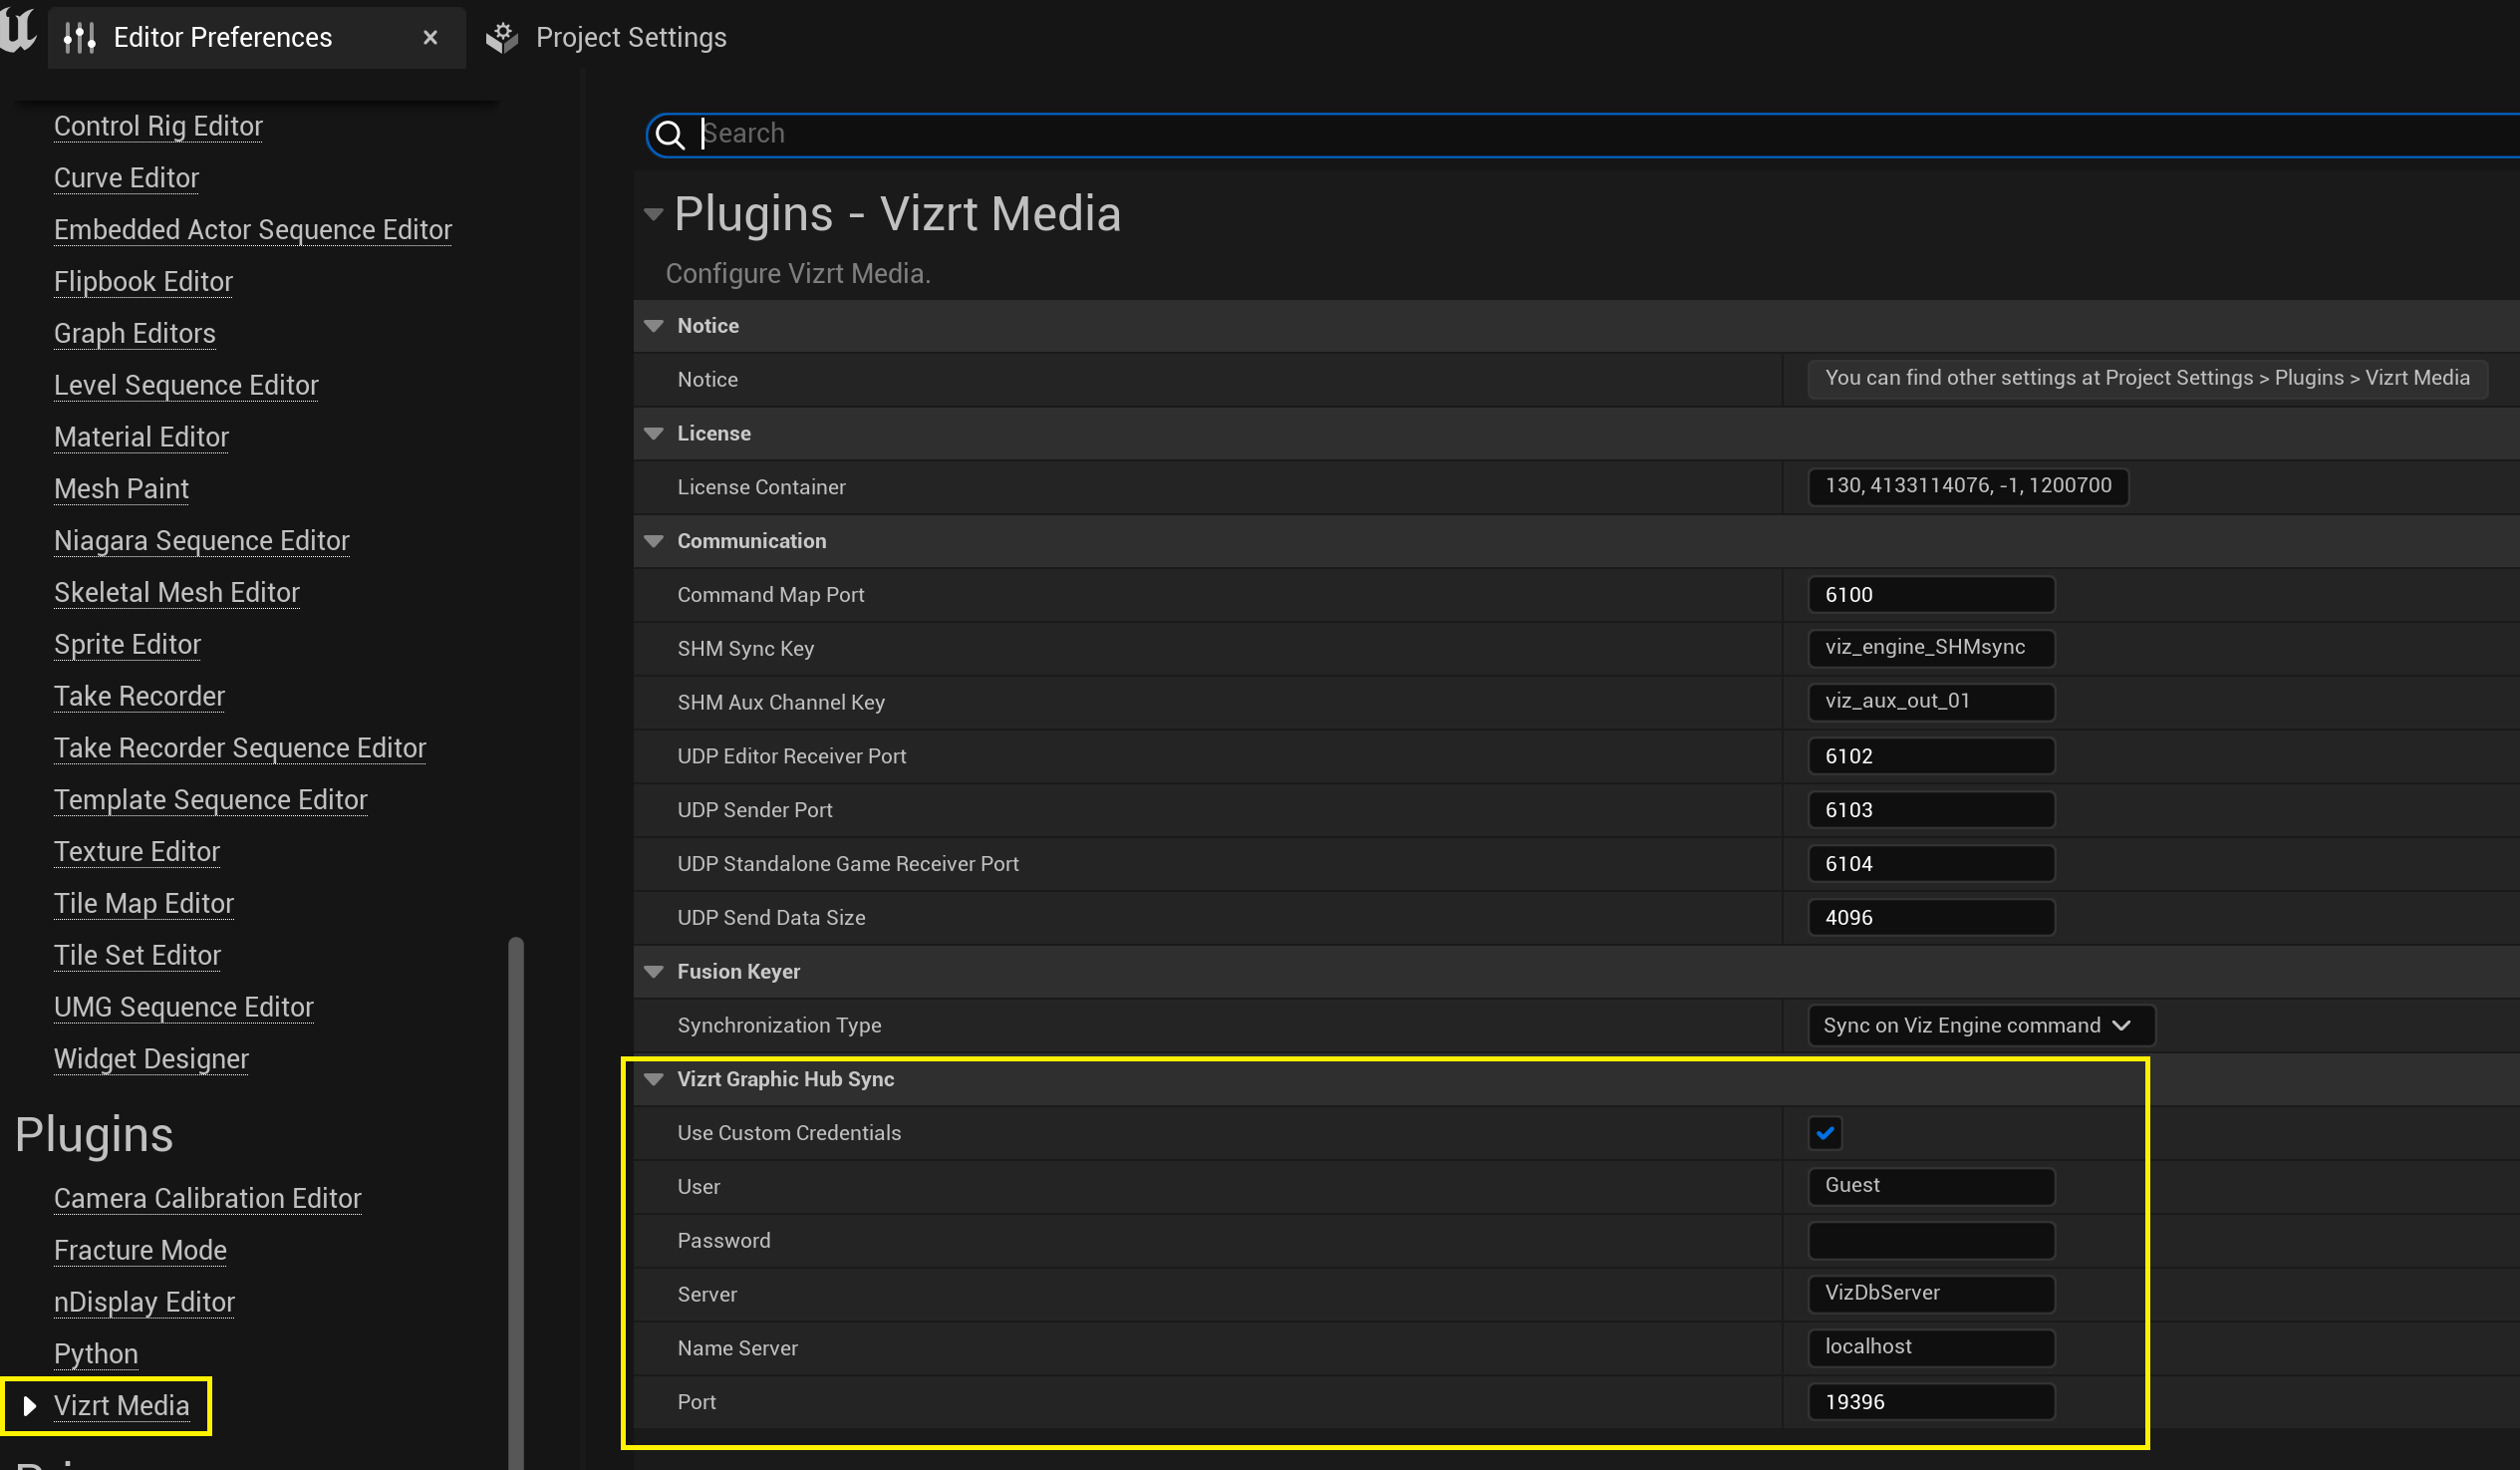Collapse the Plugins - Vizrt Media heading
This screenshot has height=1470, width=2520.
click(654, 214)
